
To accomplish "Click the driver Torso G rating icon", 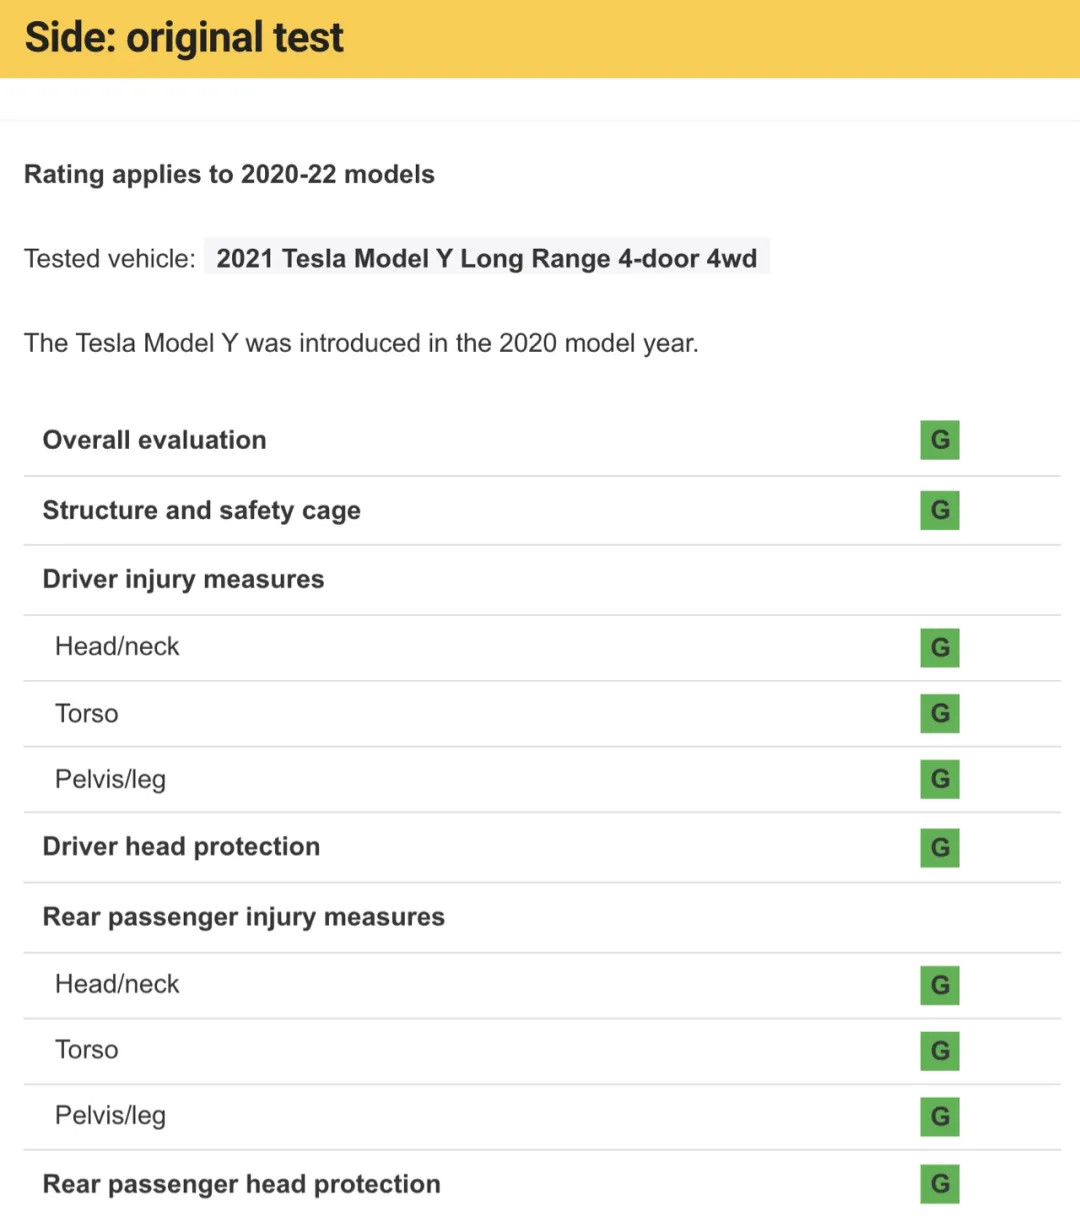I will click(939, 713).
